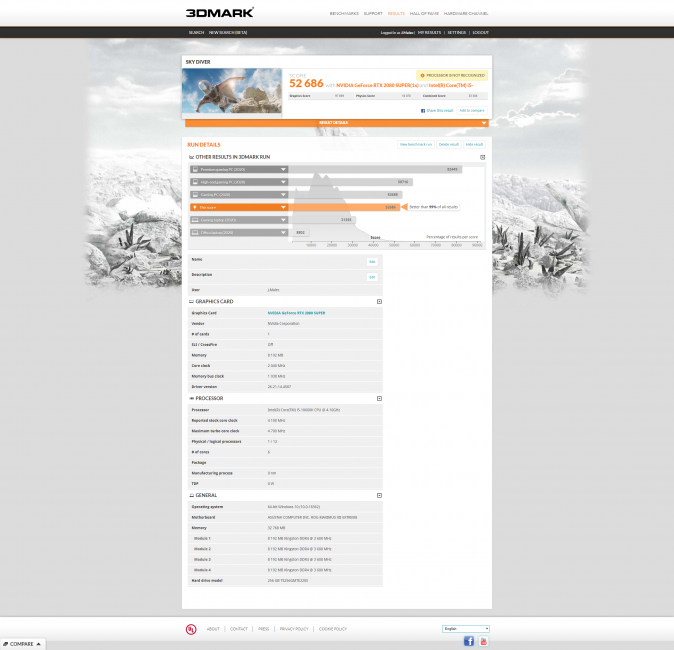Click the Compare tab icon
Image resolution: width=674 pixels, height=650 pixels.
(x=6, y=644)
